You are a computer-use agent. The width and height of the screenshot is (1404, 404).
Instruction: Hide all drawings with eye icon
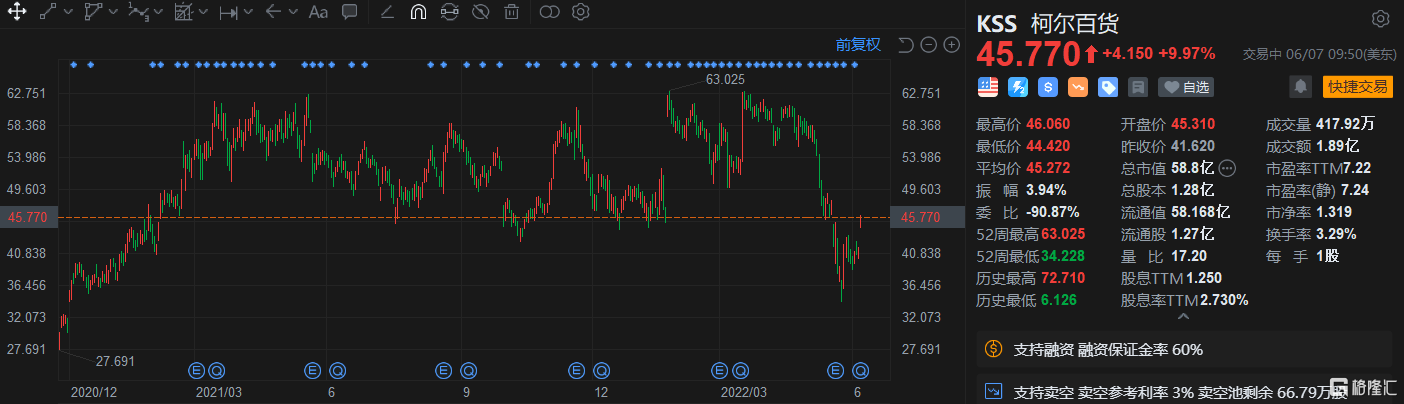(480, 13)
